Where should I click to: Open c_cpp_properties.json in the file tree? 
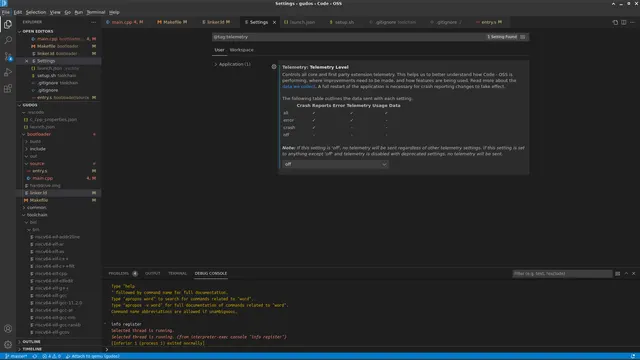(53, 120)
